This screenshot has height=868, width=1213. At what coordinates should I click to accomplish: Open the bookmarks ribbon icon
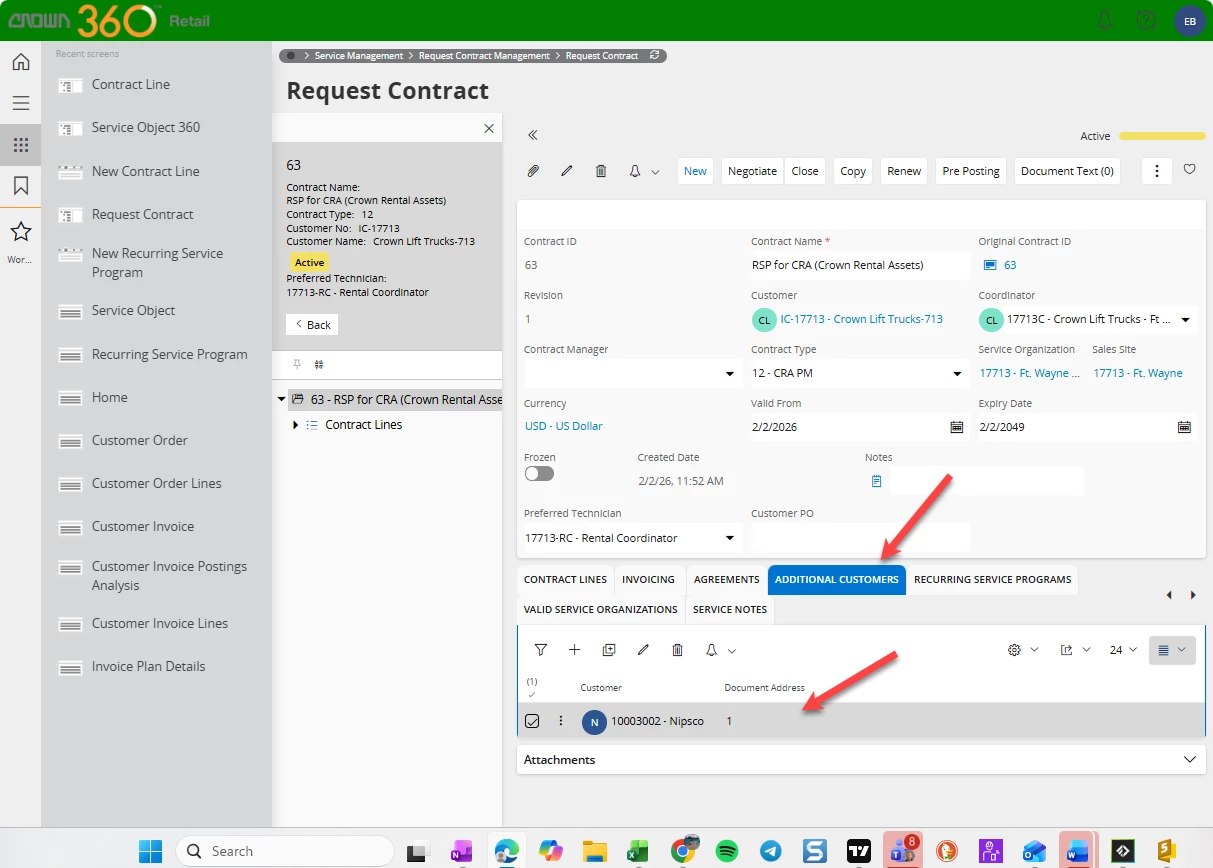[x=20, y=186]
